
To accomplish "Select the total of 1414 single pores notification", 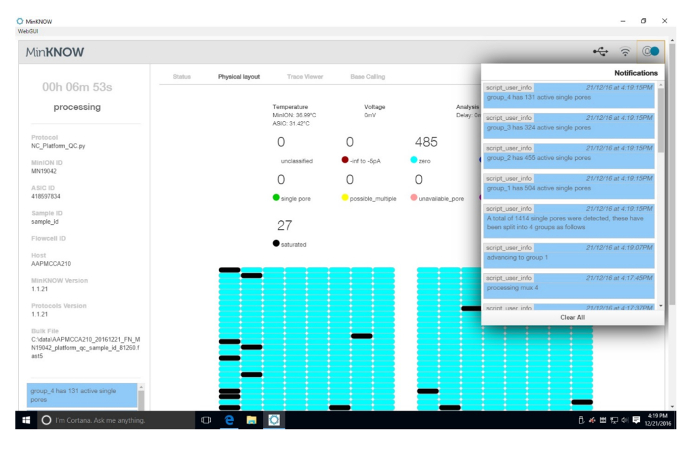I will 569,221.
